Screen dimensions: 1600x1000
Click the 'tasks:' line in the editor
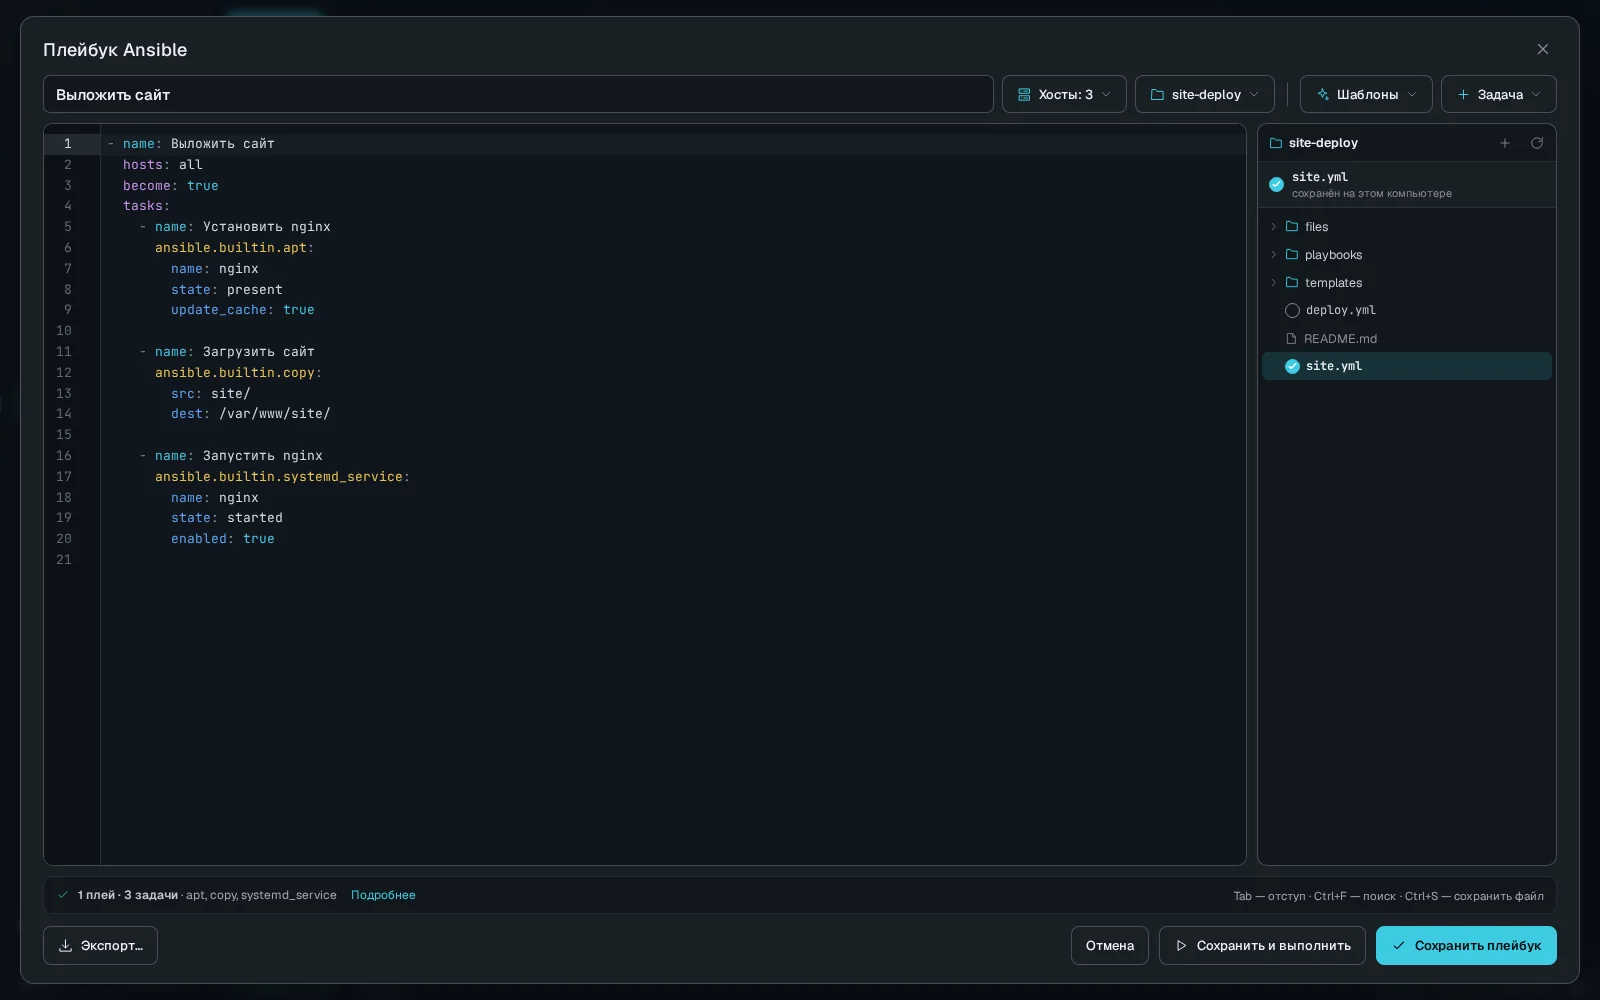tap(147, 206)
